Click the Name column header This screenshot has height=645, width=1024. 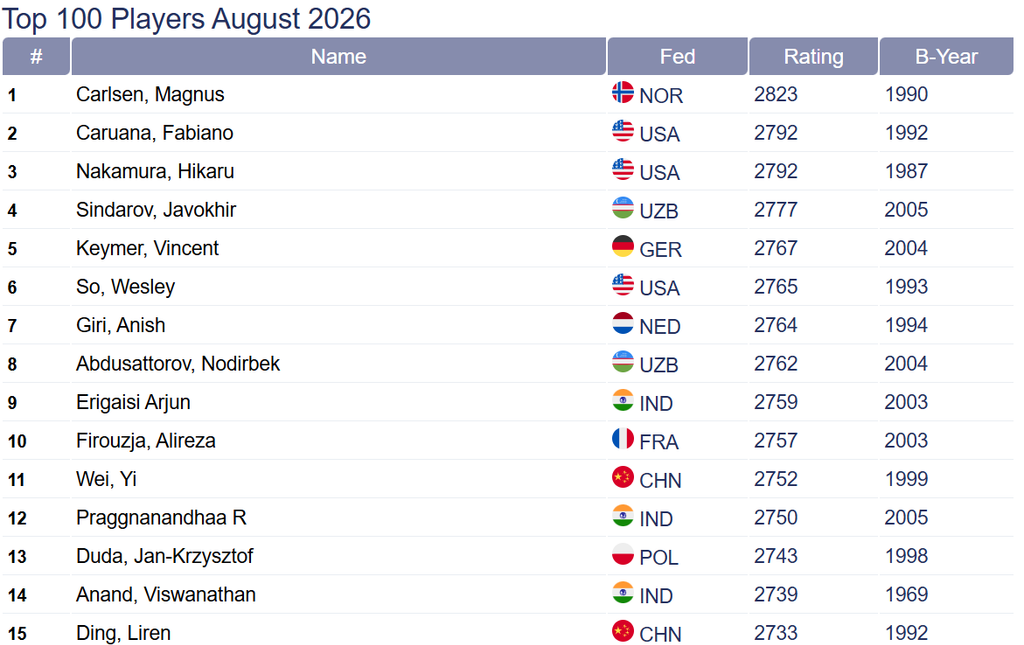(x=338, y=56)
